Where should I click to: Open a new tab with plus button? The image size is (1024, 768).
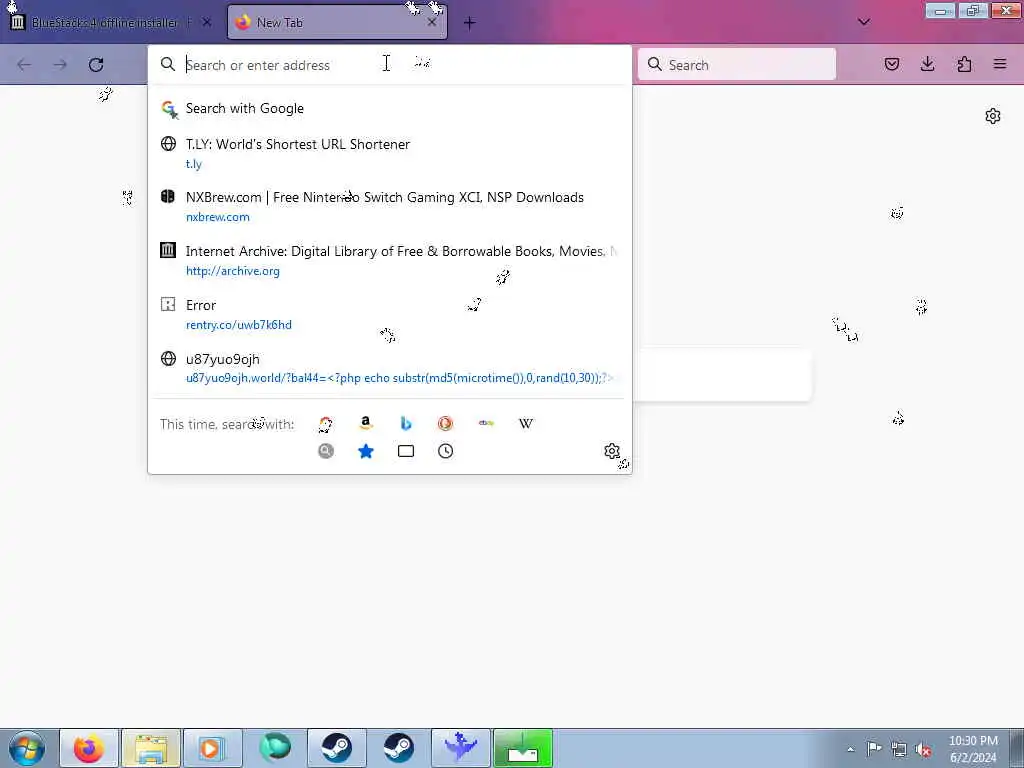[x=470, y=23]
